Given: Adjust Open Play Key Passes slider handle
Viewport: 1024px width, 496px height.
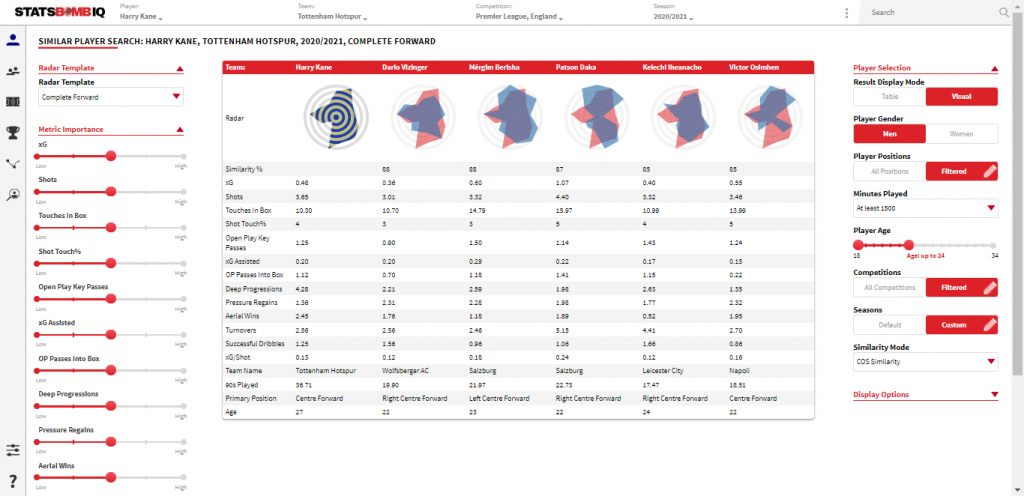Looking at the screenshot, I should pos(110,299).
